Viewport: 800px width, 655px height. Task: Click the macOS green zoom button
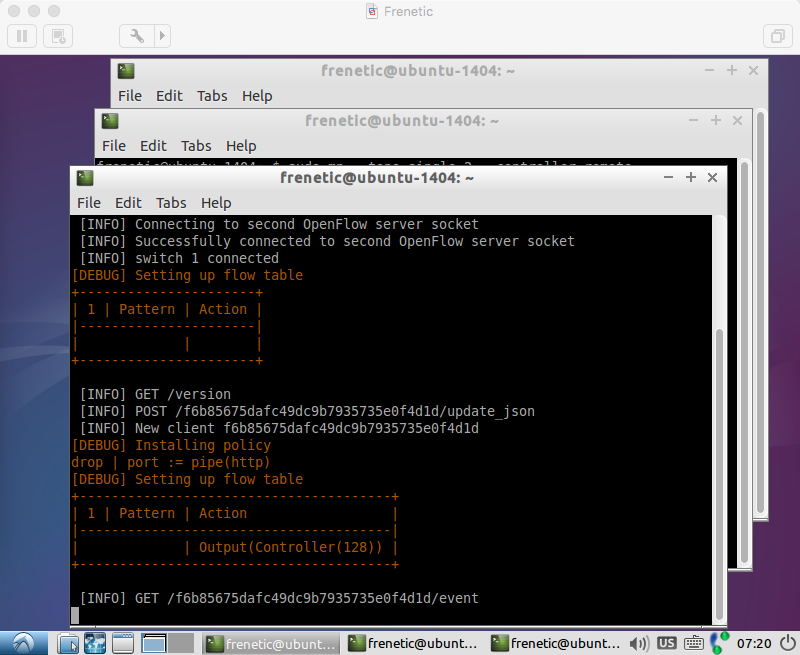[x=54, y=11]
